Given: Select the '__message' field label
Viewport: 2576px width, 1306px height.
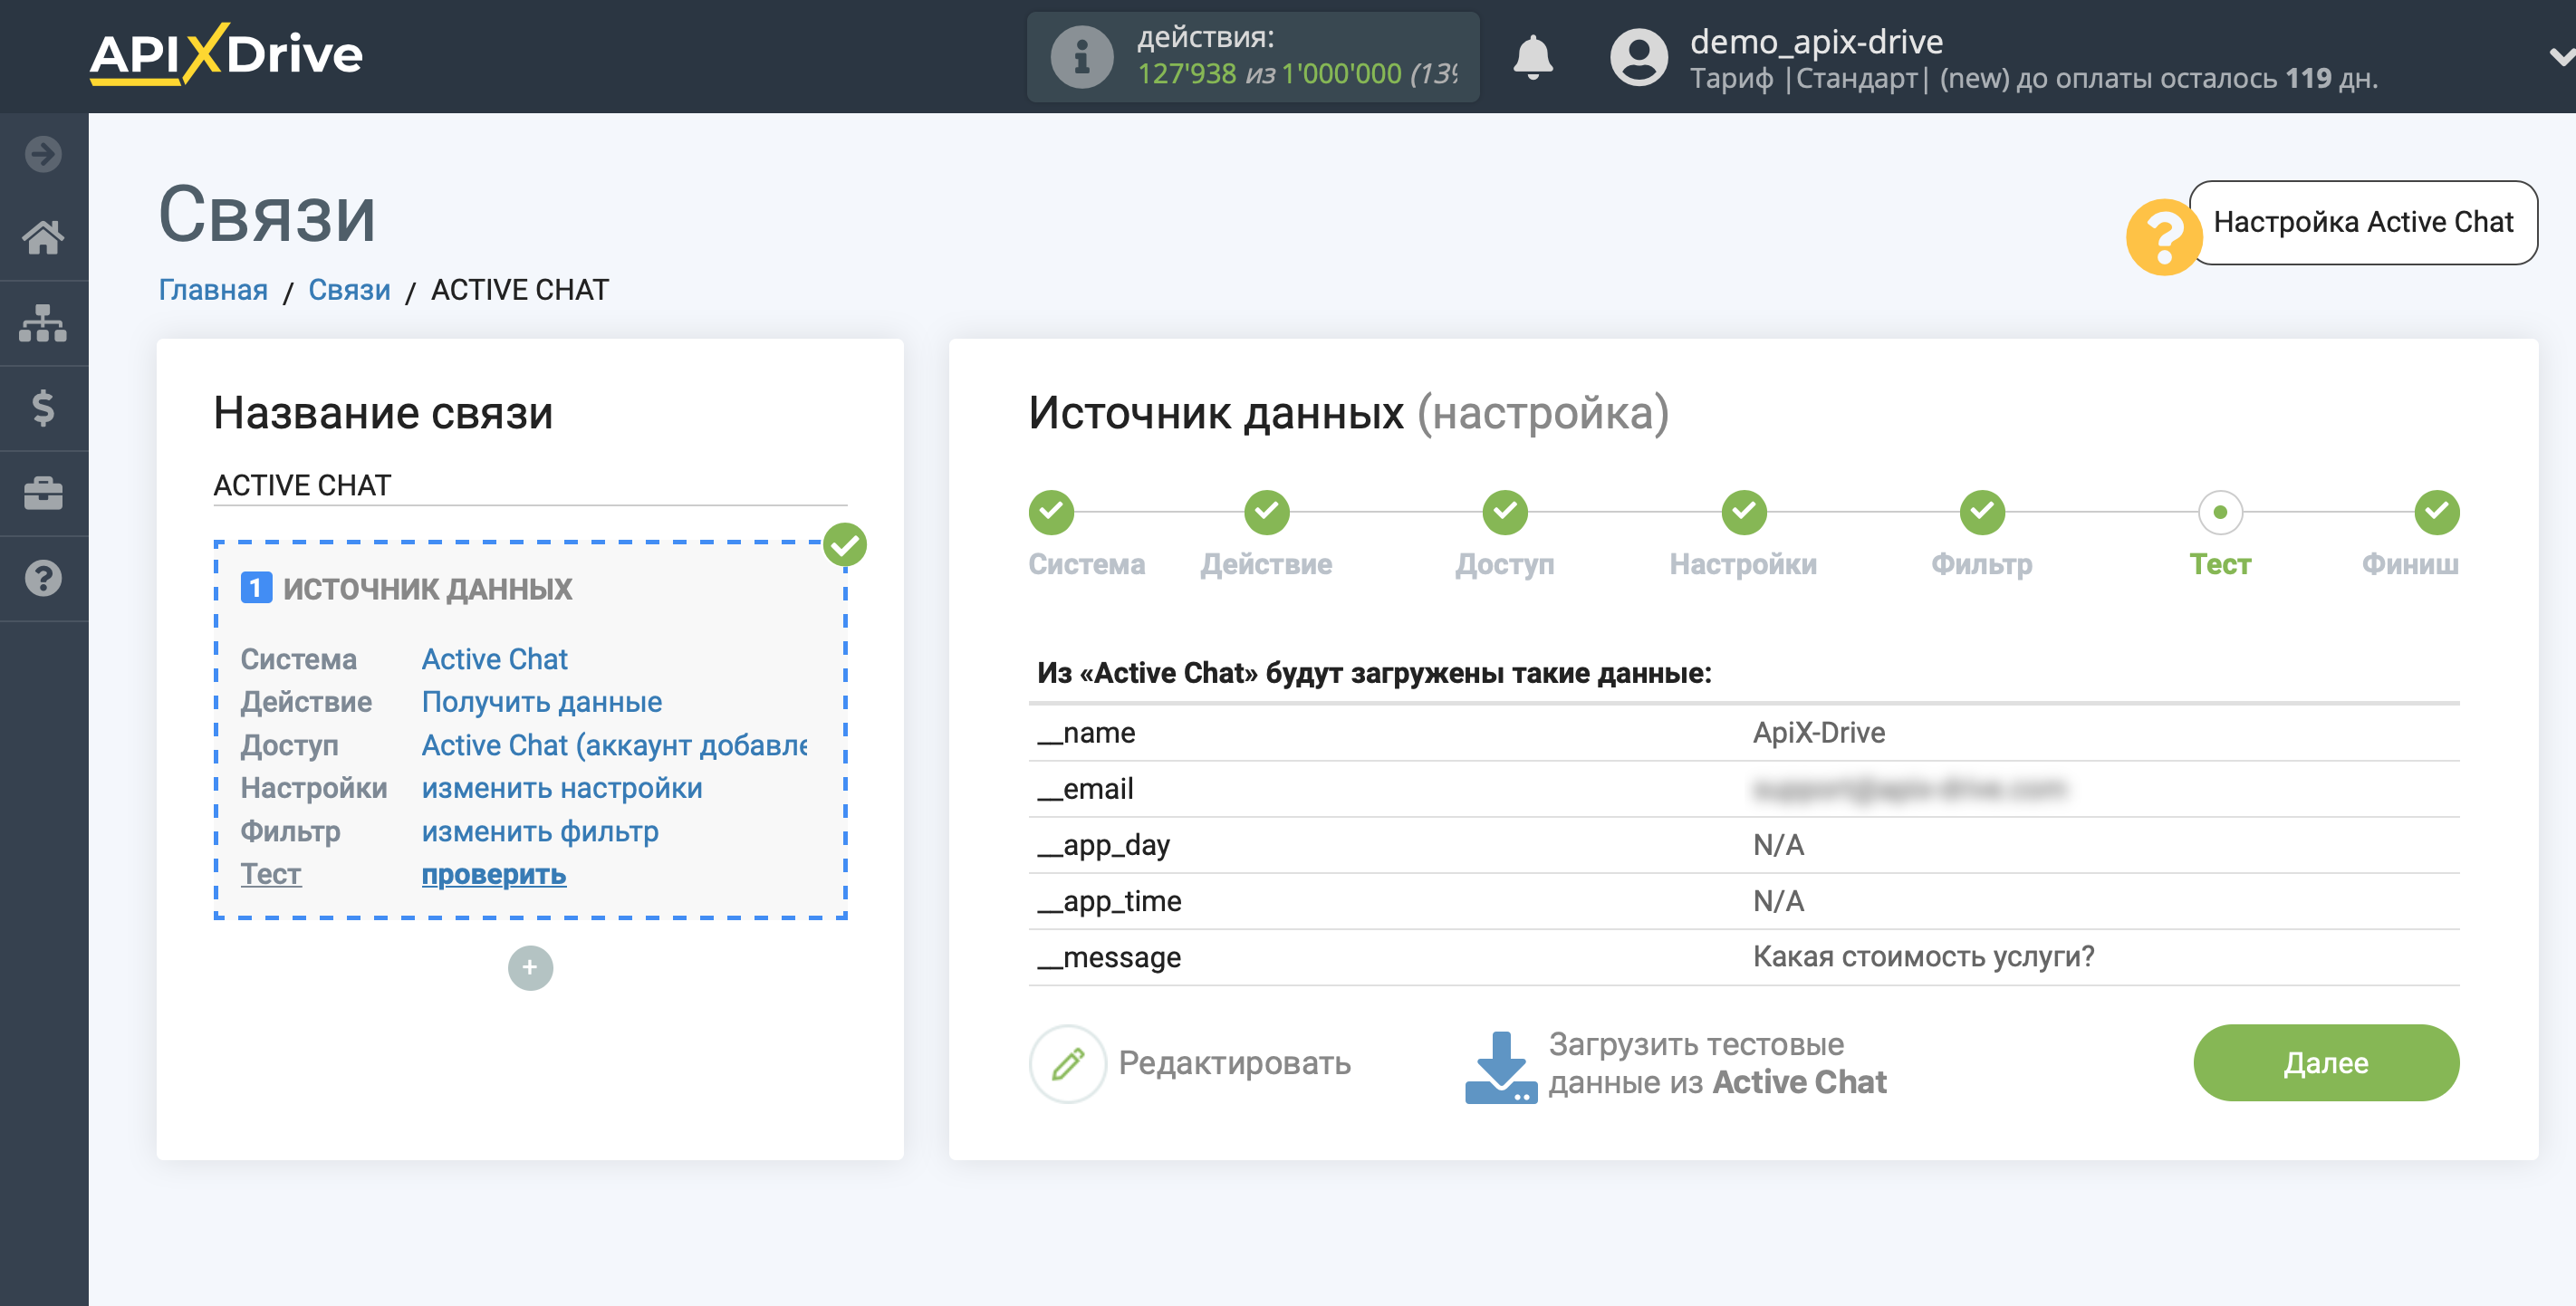Looking at the screenshot, I should click(x=1109, y=957).
